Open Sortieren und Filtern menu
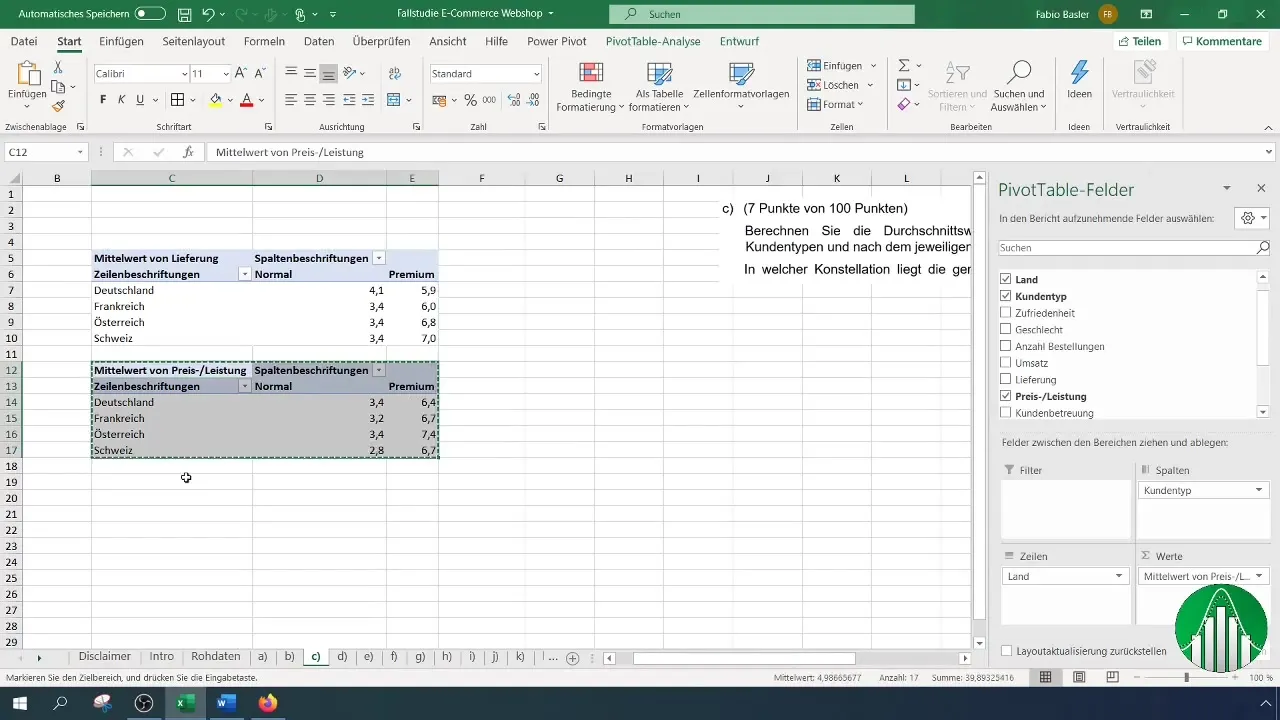Viewport: 1280px width, 720px height. [x=957, y=87]
